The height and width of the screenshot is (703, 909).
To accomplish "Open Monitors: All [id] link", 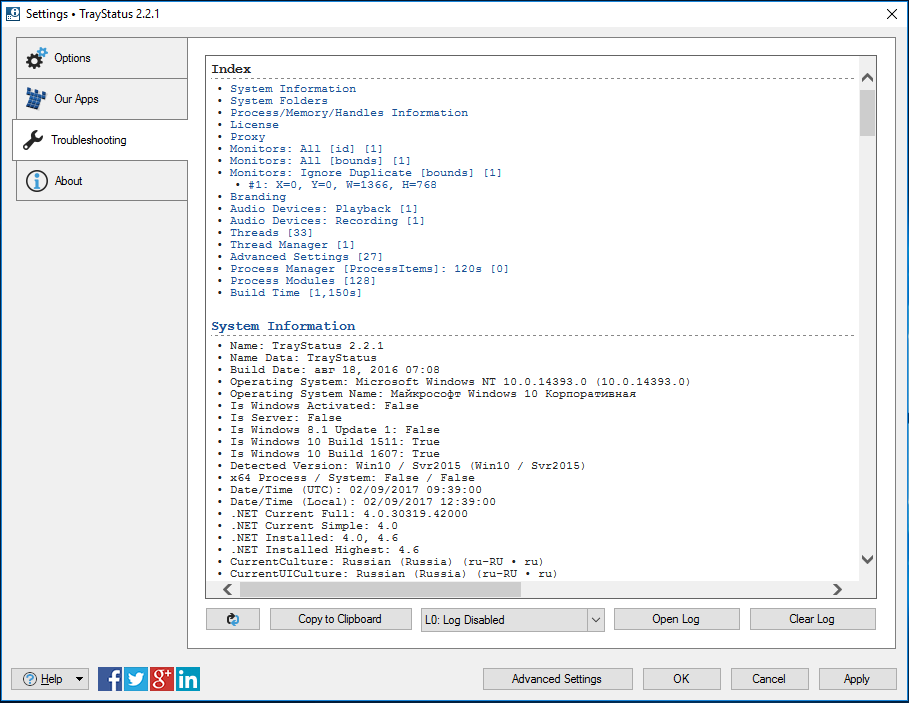I will (x=306, y=149).
